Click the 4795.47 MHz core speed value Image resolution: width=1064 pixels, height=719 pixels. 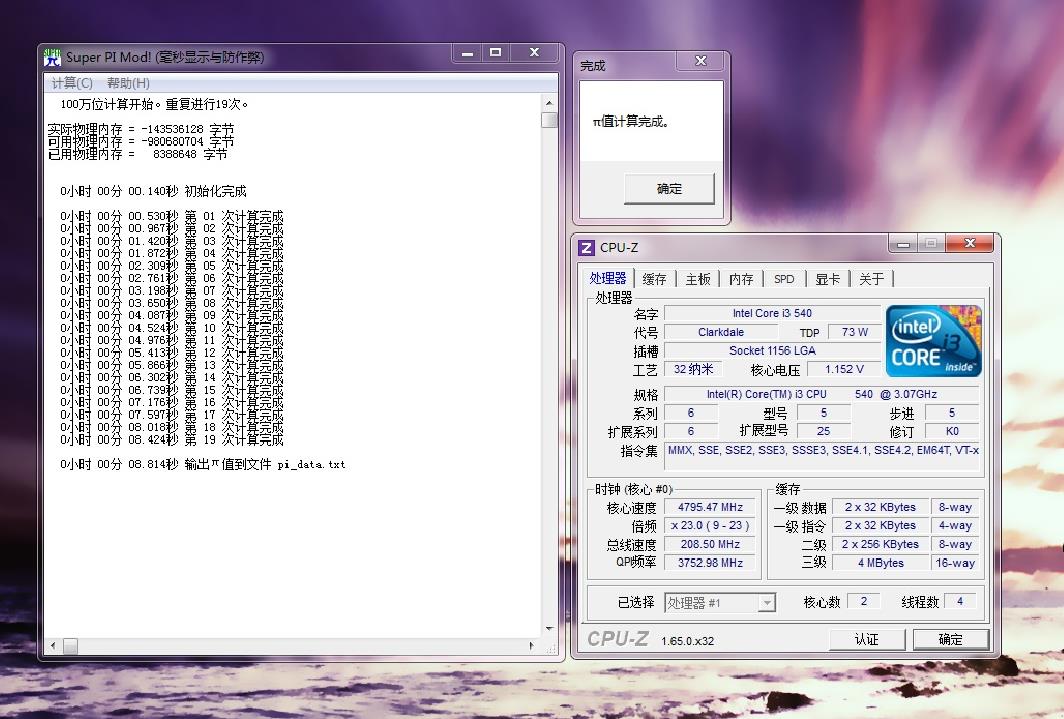tap(710, 507)
